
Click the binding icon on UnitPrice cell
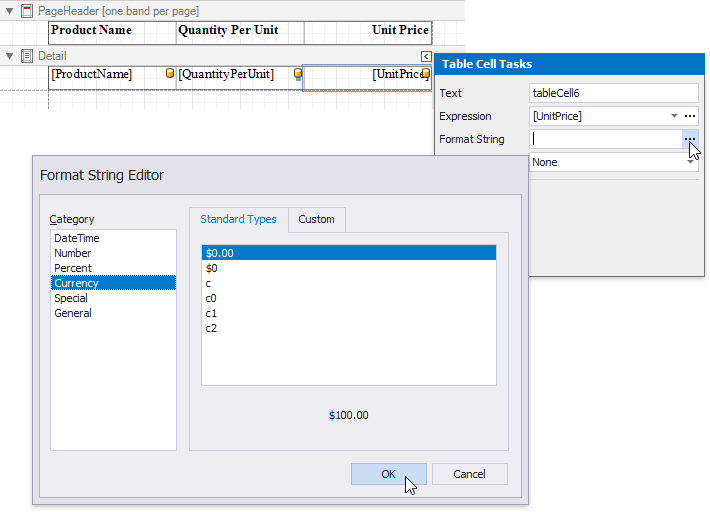click(x=426, y=74)
